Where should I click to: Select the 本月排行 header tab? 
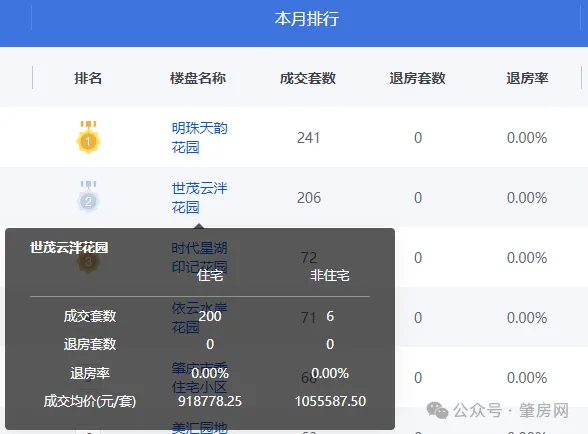307,19
